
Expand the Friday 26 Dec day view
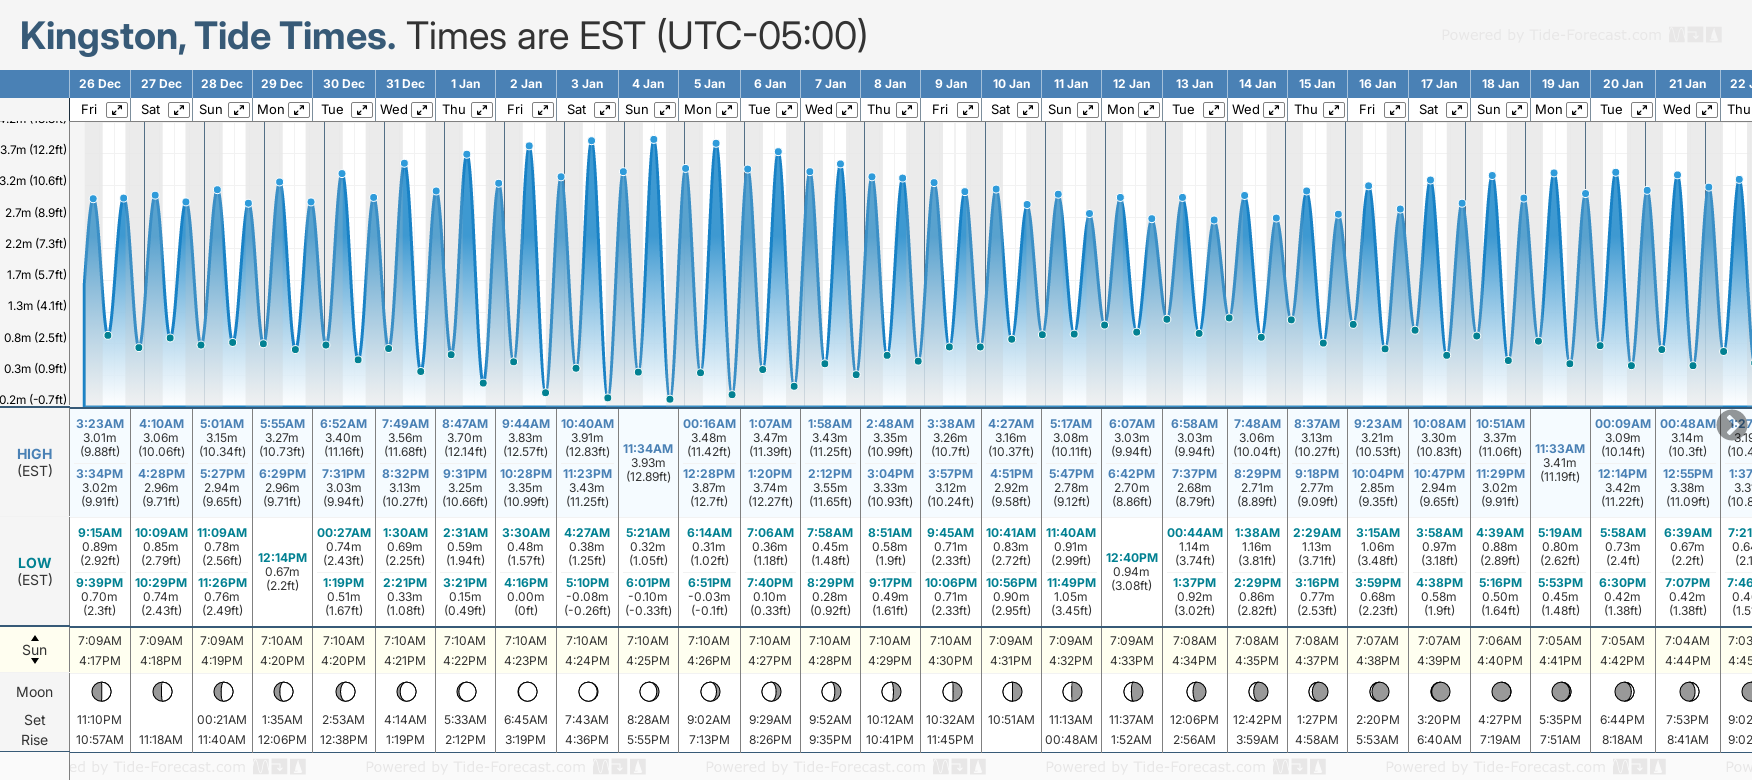(117, 110)
